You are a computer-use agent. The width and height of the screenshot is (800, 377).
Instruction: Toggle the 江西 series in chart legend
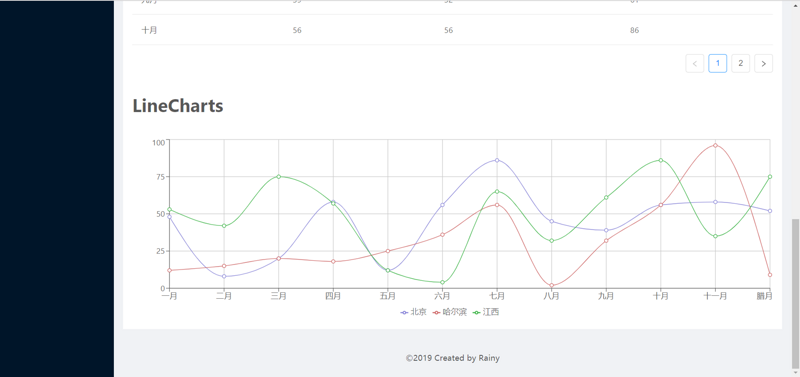click(486, 312)
